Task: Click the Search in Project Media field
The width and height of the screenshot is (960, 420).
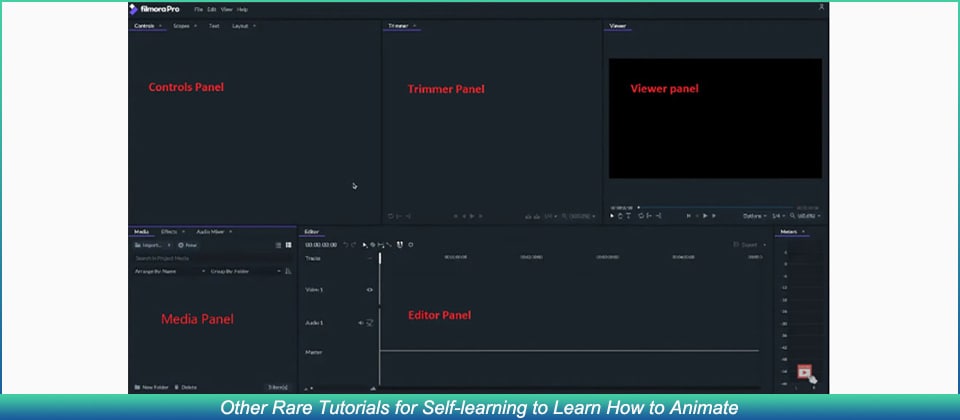Action: point(212,258)
